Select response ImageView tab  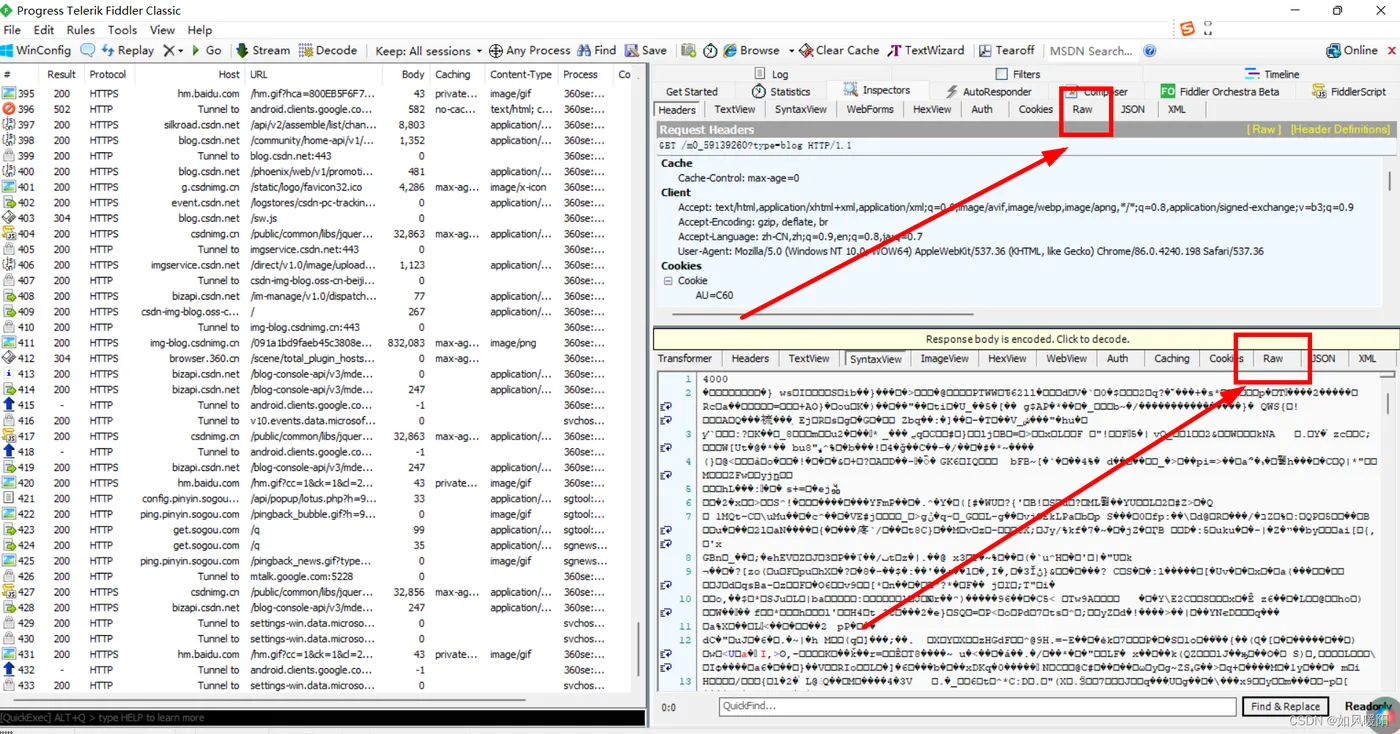pos(944,358)
